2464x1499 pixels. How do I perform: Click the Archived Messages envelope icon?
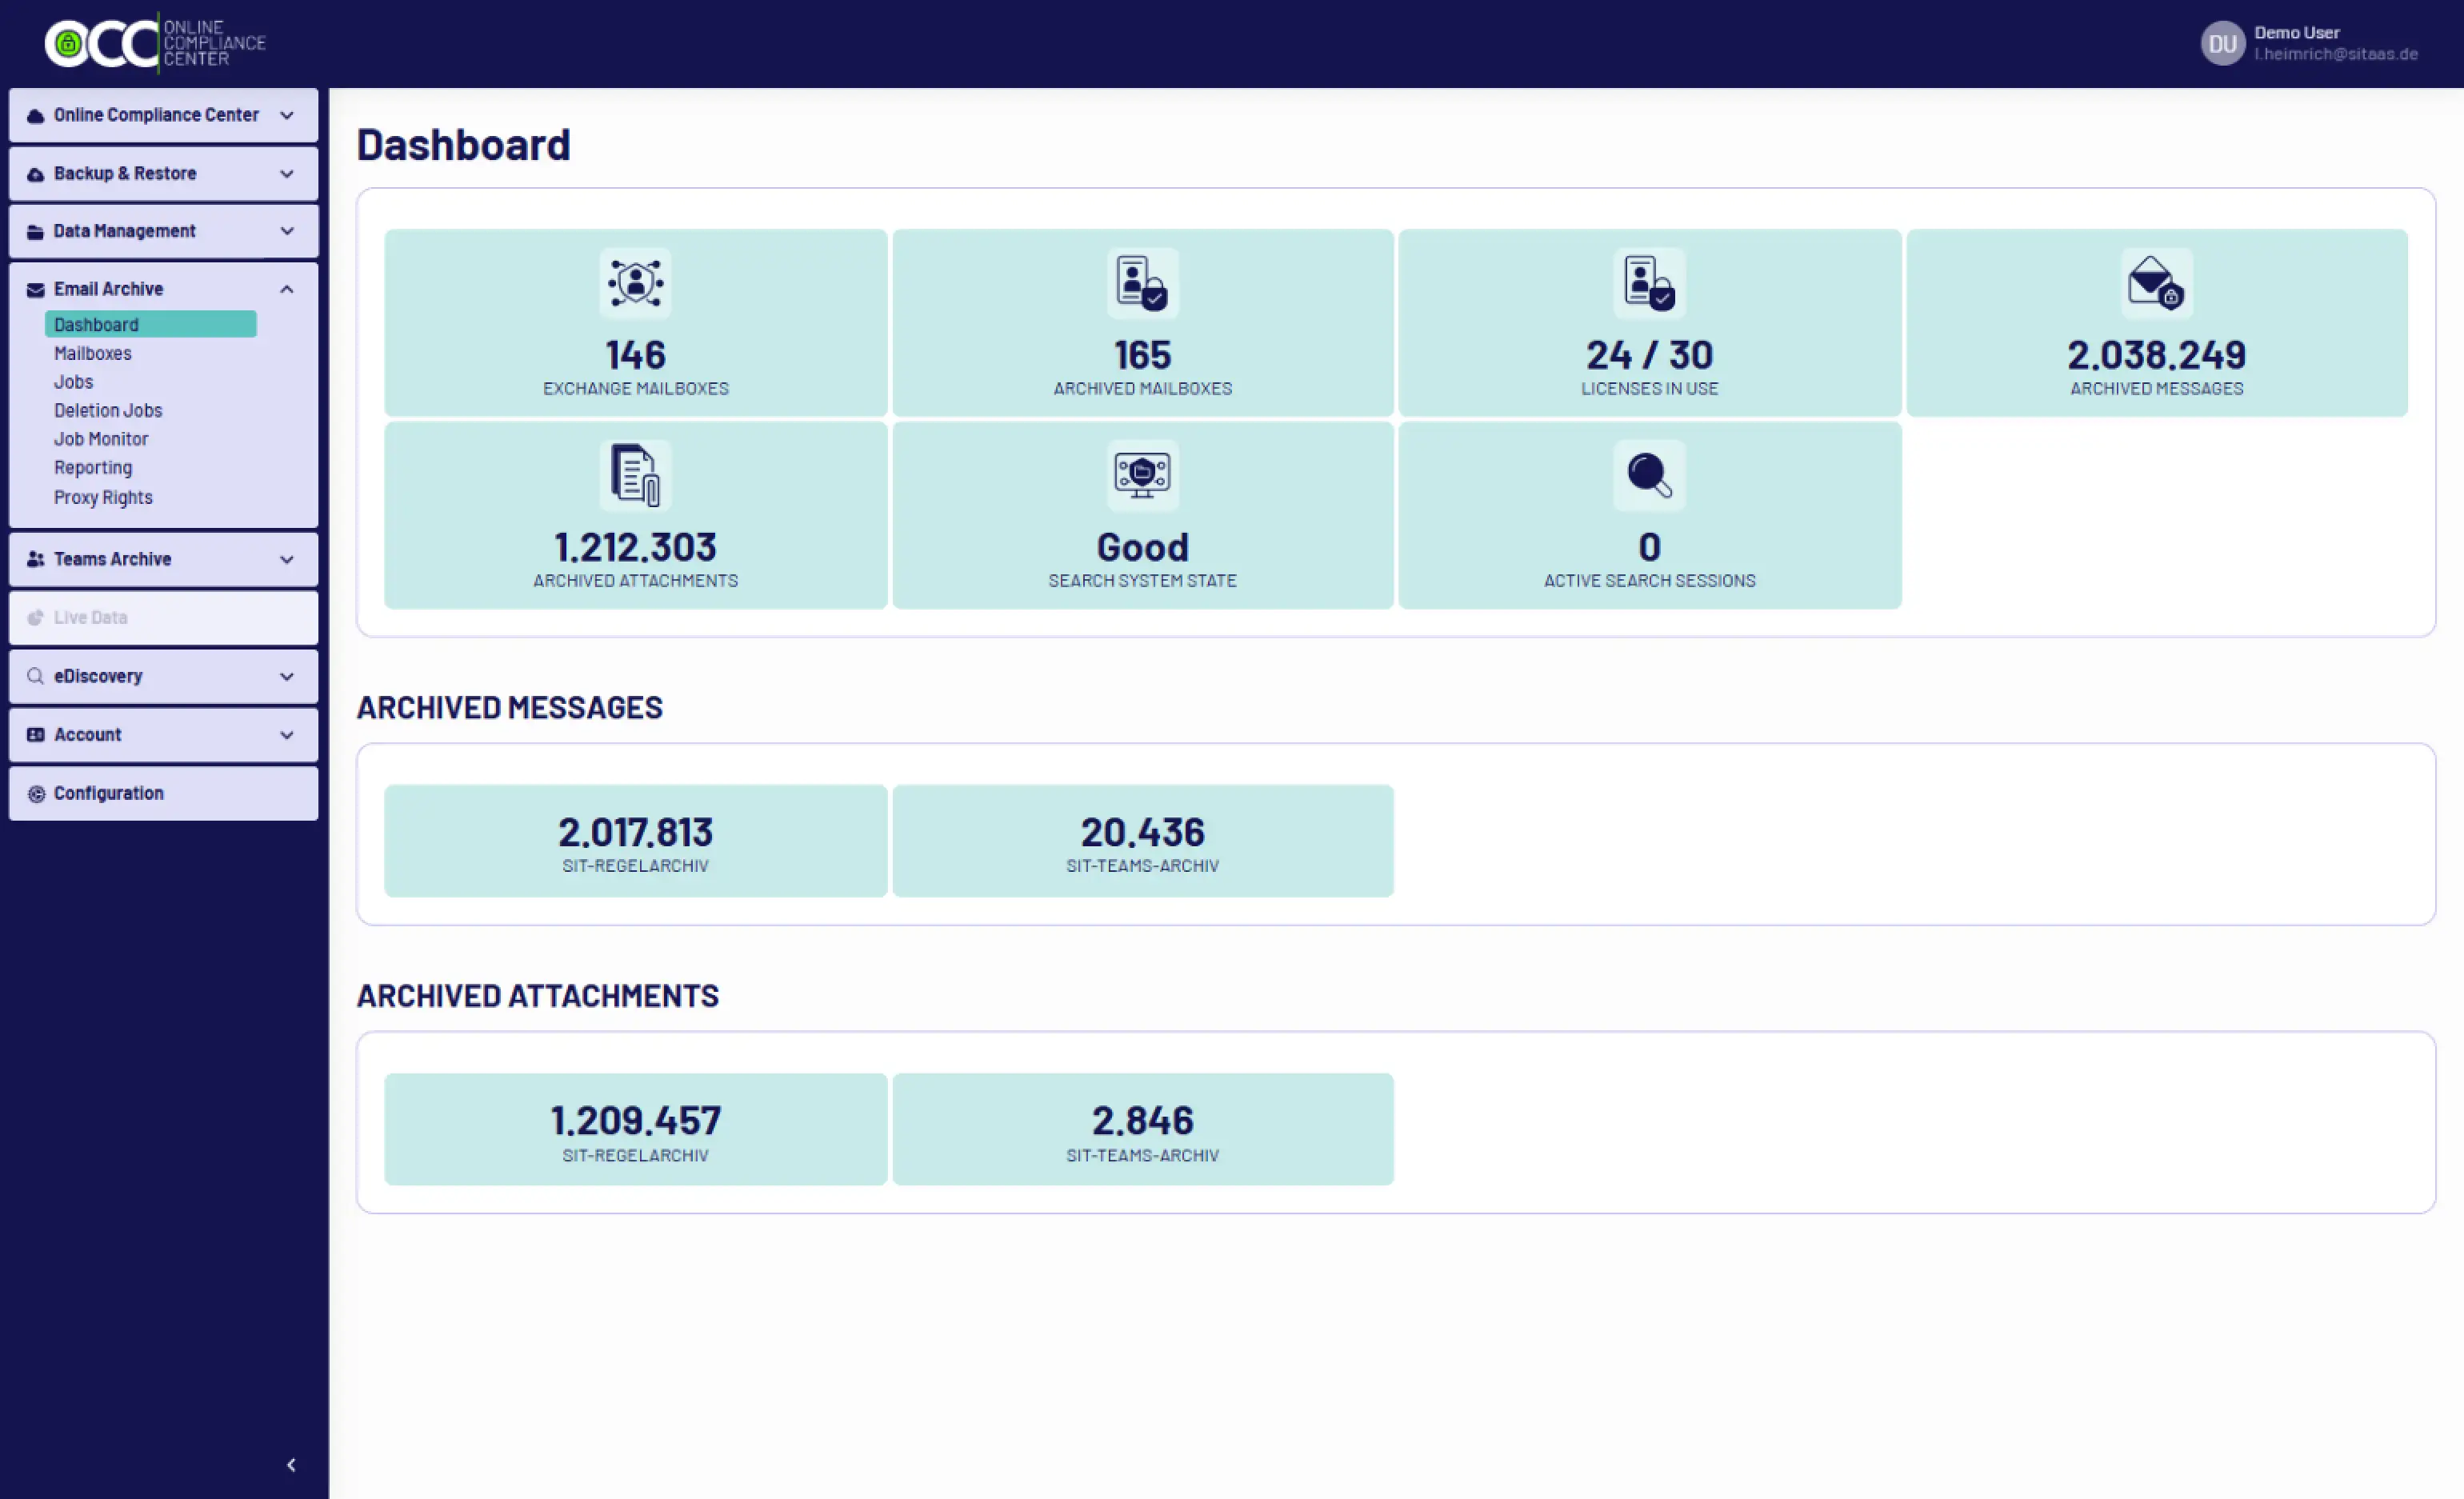coord(2156,283)
